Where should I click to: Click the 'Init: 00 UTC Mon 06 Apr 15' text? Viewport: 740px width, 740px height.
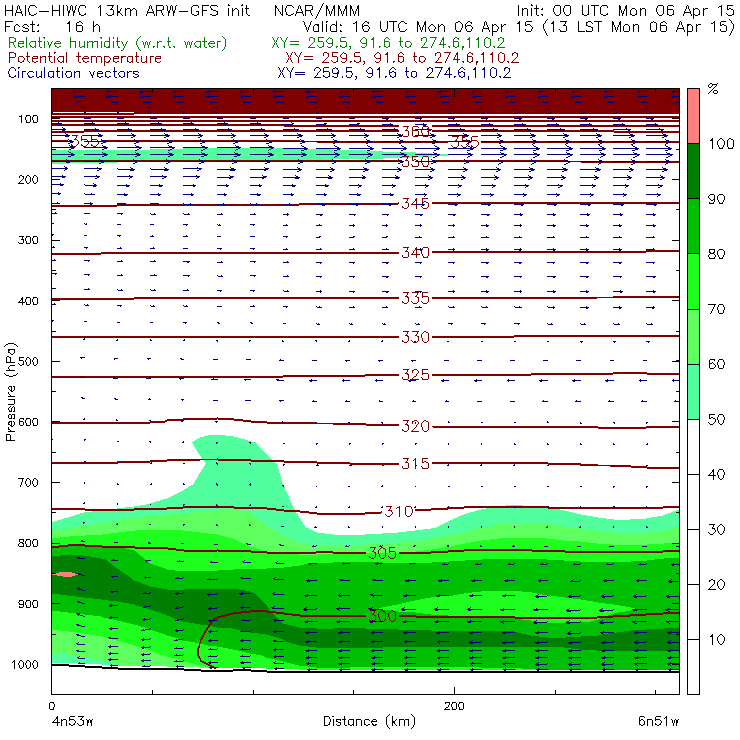tap(626, 10)
